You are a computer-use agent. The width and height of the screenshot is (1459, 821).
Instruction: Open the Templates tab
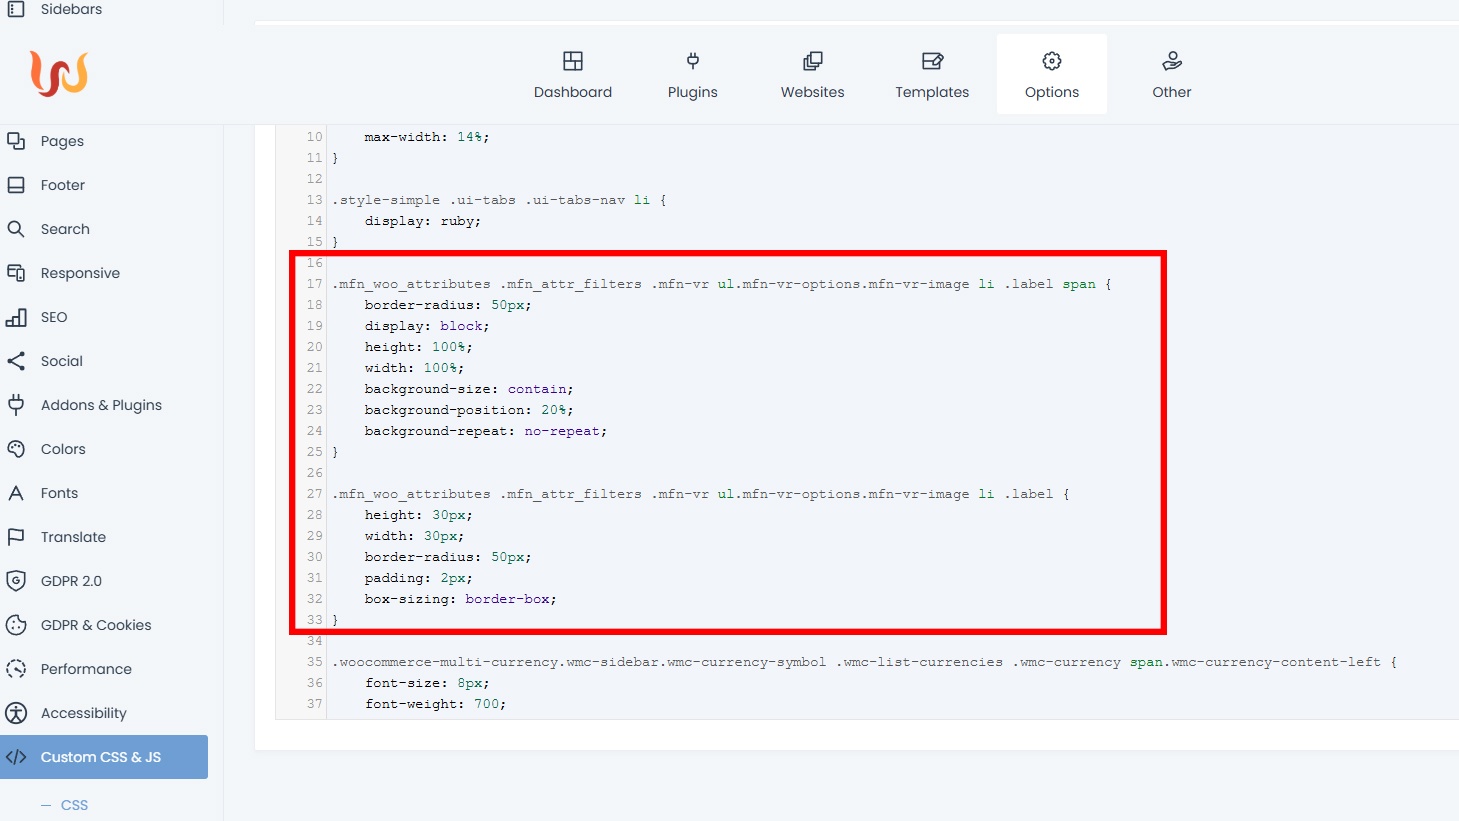(931, 75)
